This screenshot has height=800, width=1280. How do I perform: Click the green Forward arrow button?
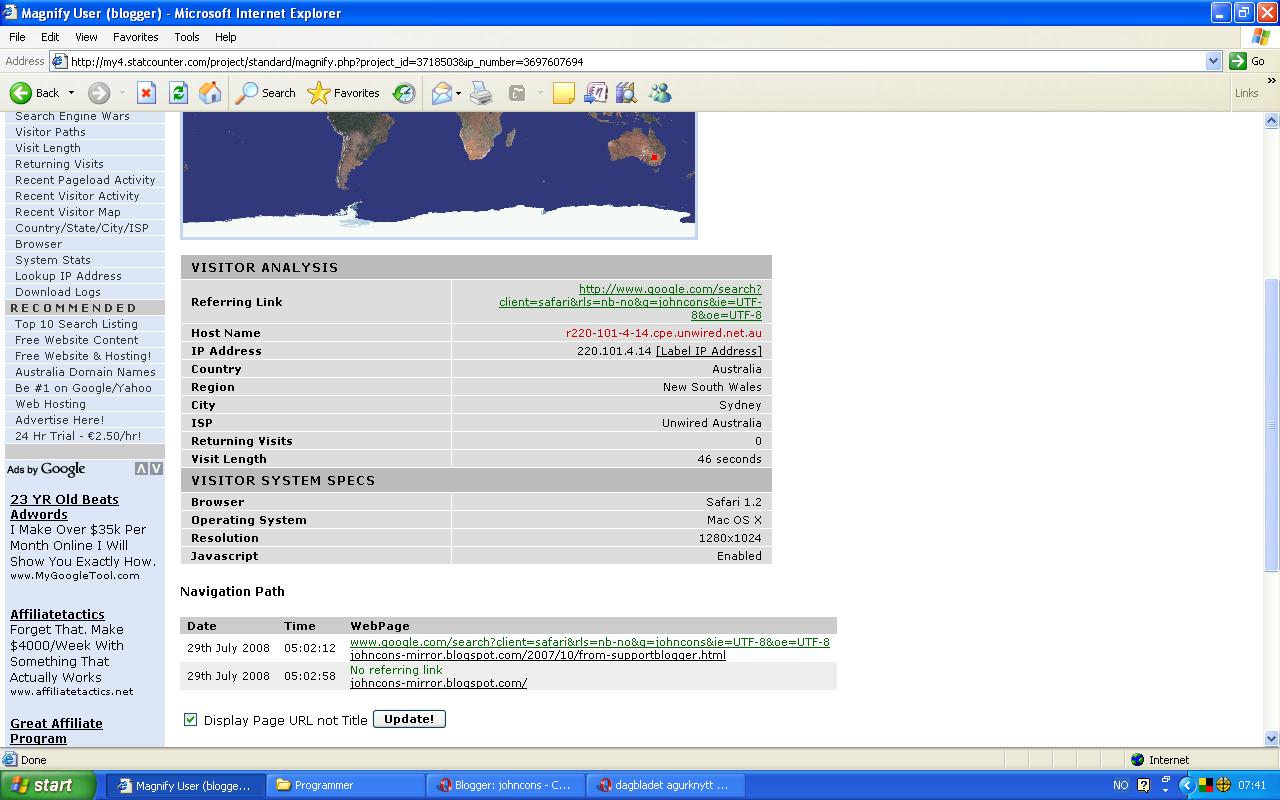tap(99, 93)
